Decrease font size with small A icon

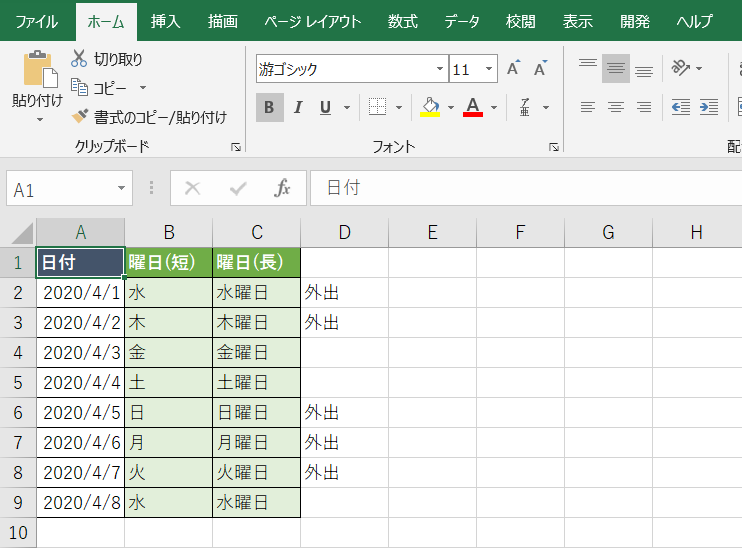click(540, 69)
